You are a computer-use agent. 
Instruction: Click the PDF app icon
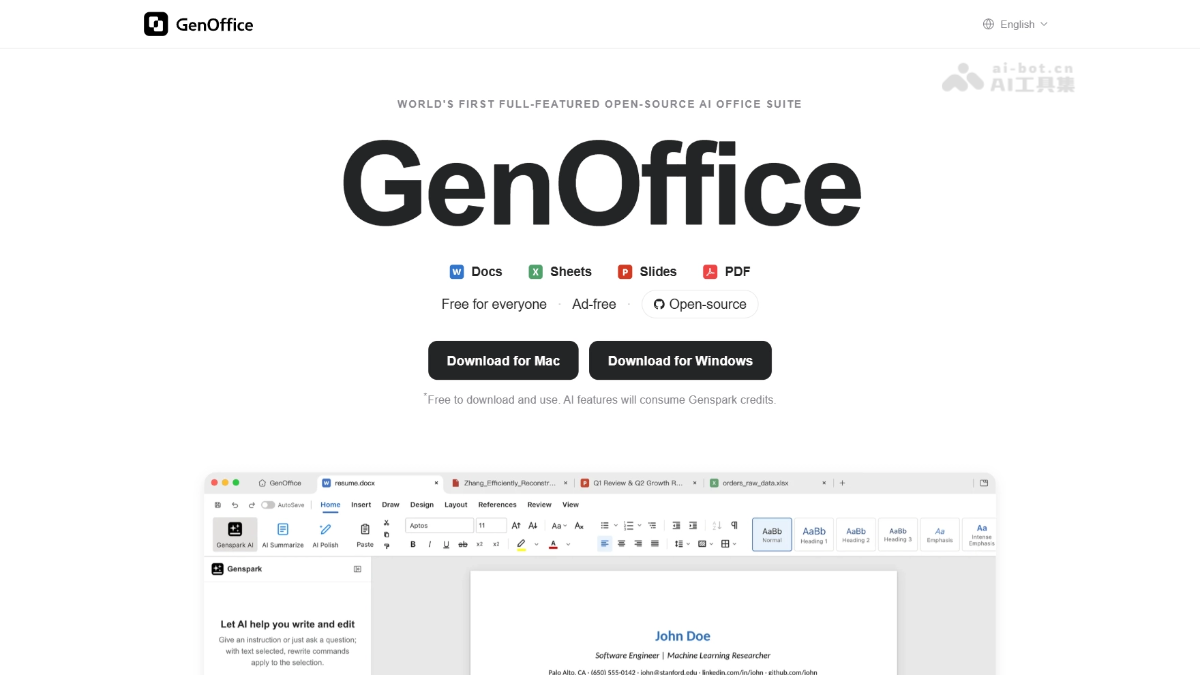coord(710,271)
